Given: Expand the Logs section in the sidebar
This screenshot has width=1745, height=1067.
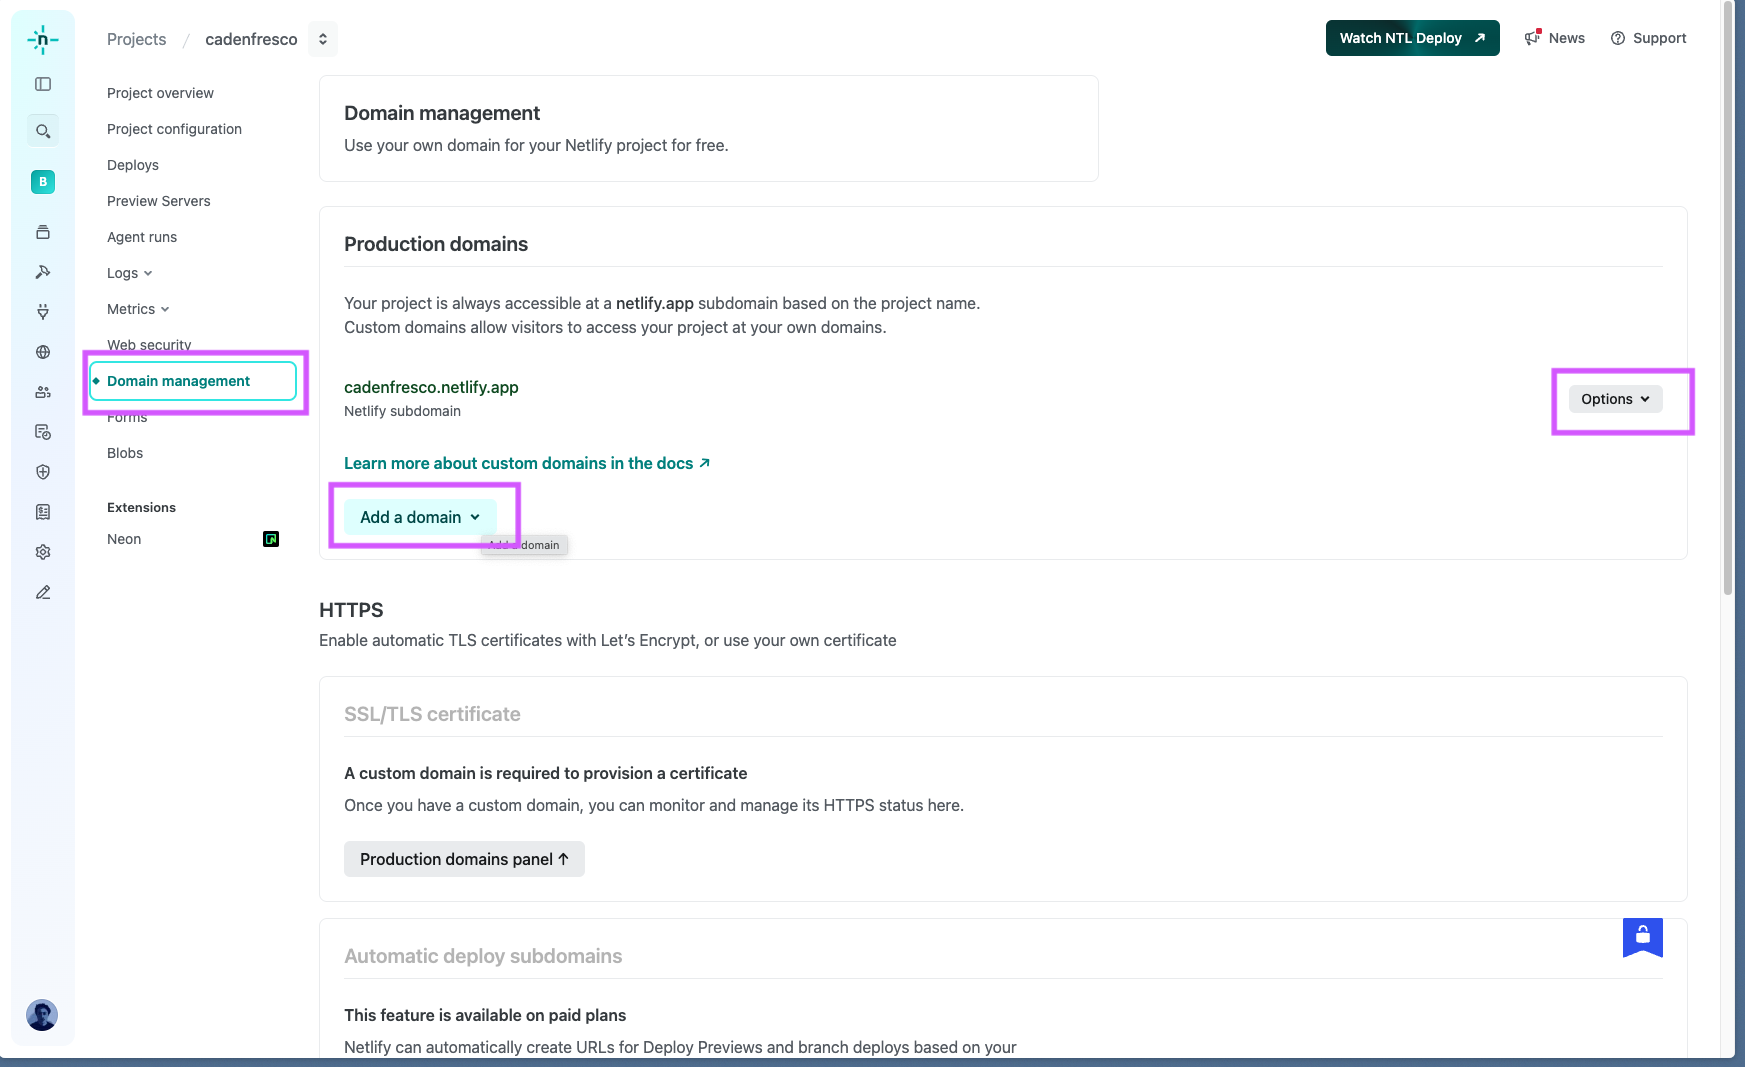Looking at the screenshot, I should click(x=128, y=272).
